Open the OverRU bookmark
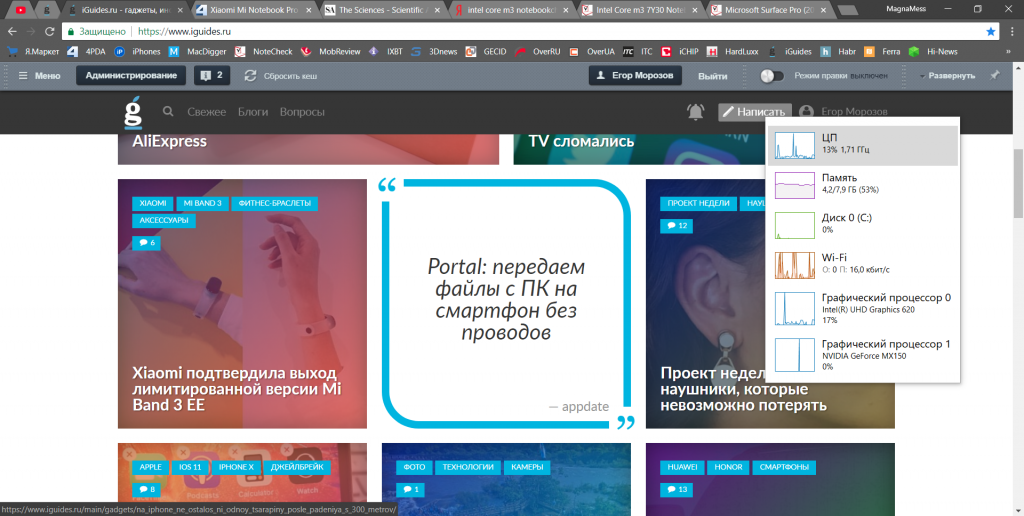Viewport: 1024px width, 516px height. click(x=538, y=52)
